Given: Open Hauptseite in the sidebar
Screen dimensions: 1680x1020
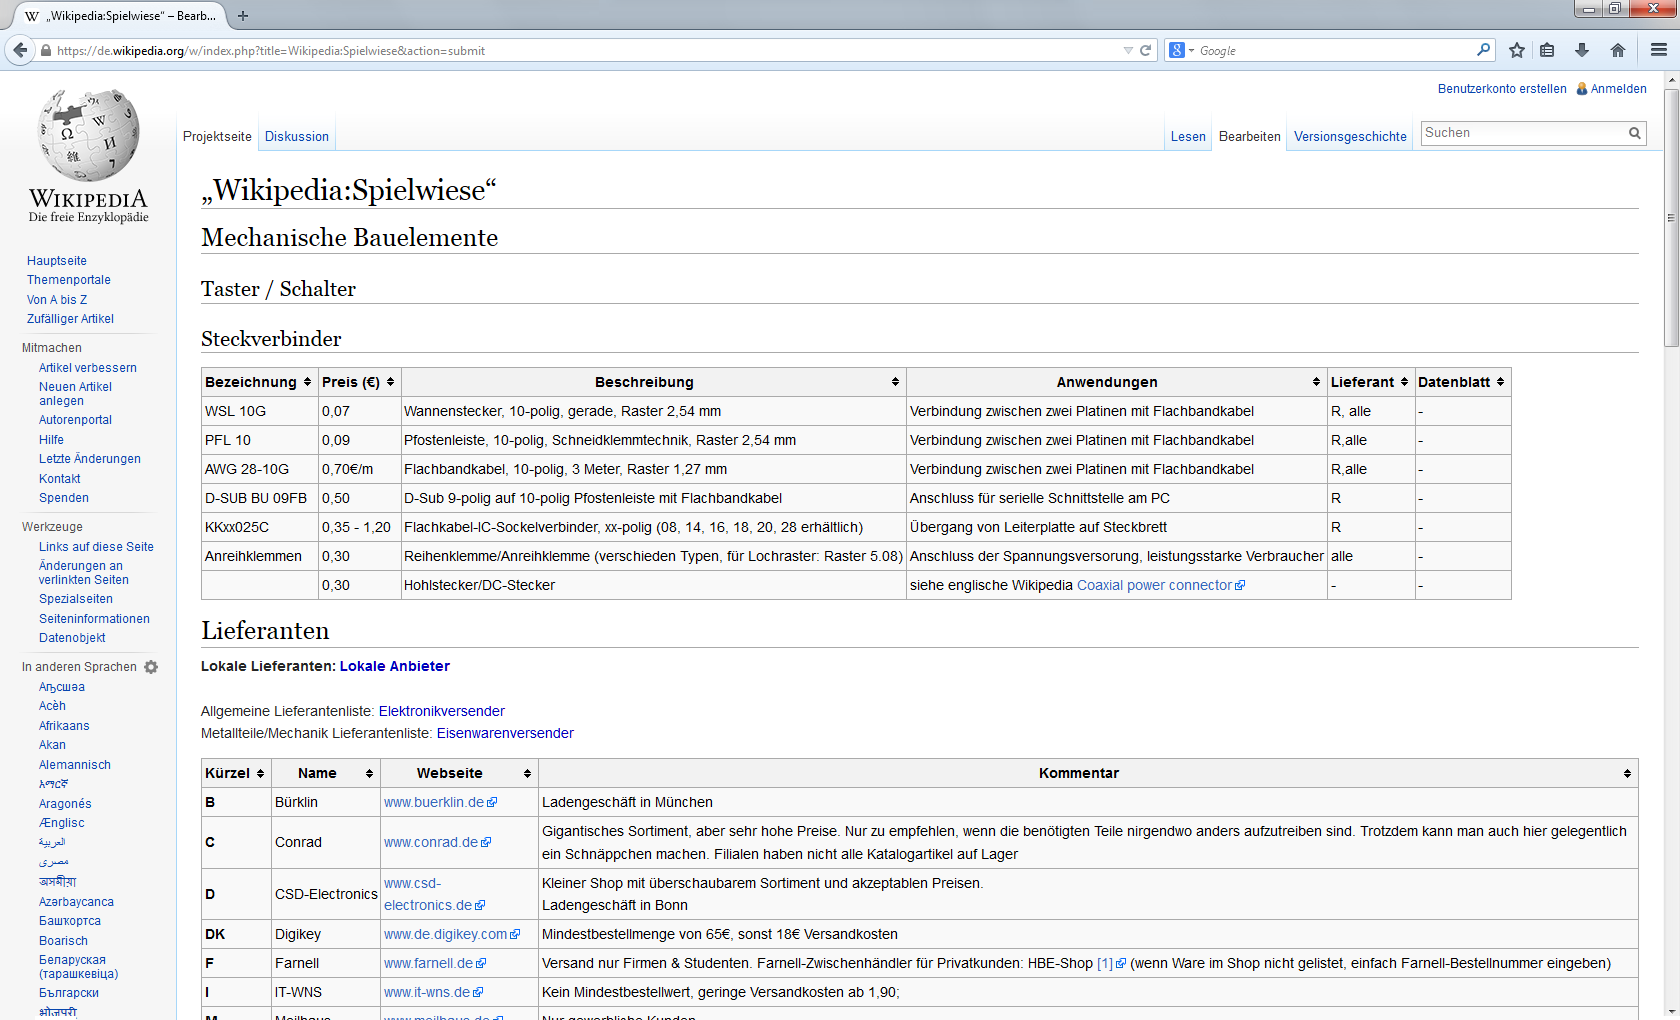Looking at the screenshot, I should click(57, 261).
